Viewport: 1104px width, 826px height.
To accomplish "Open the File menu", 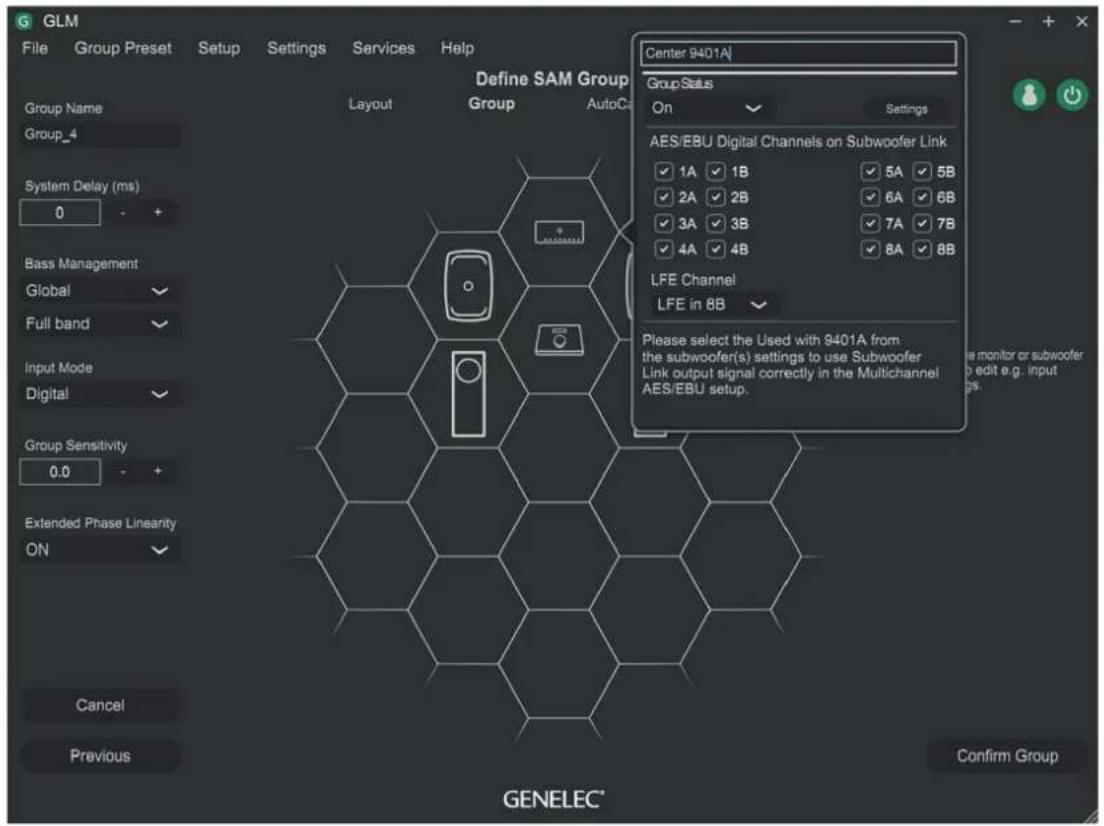I will pyautogui.click(x=35, y=48).
